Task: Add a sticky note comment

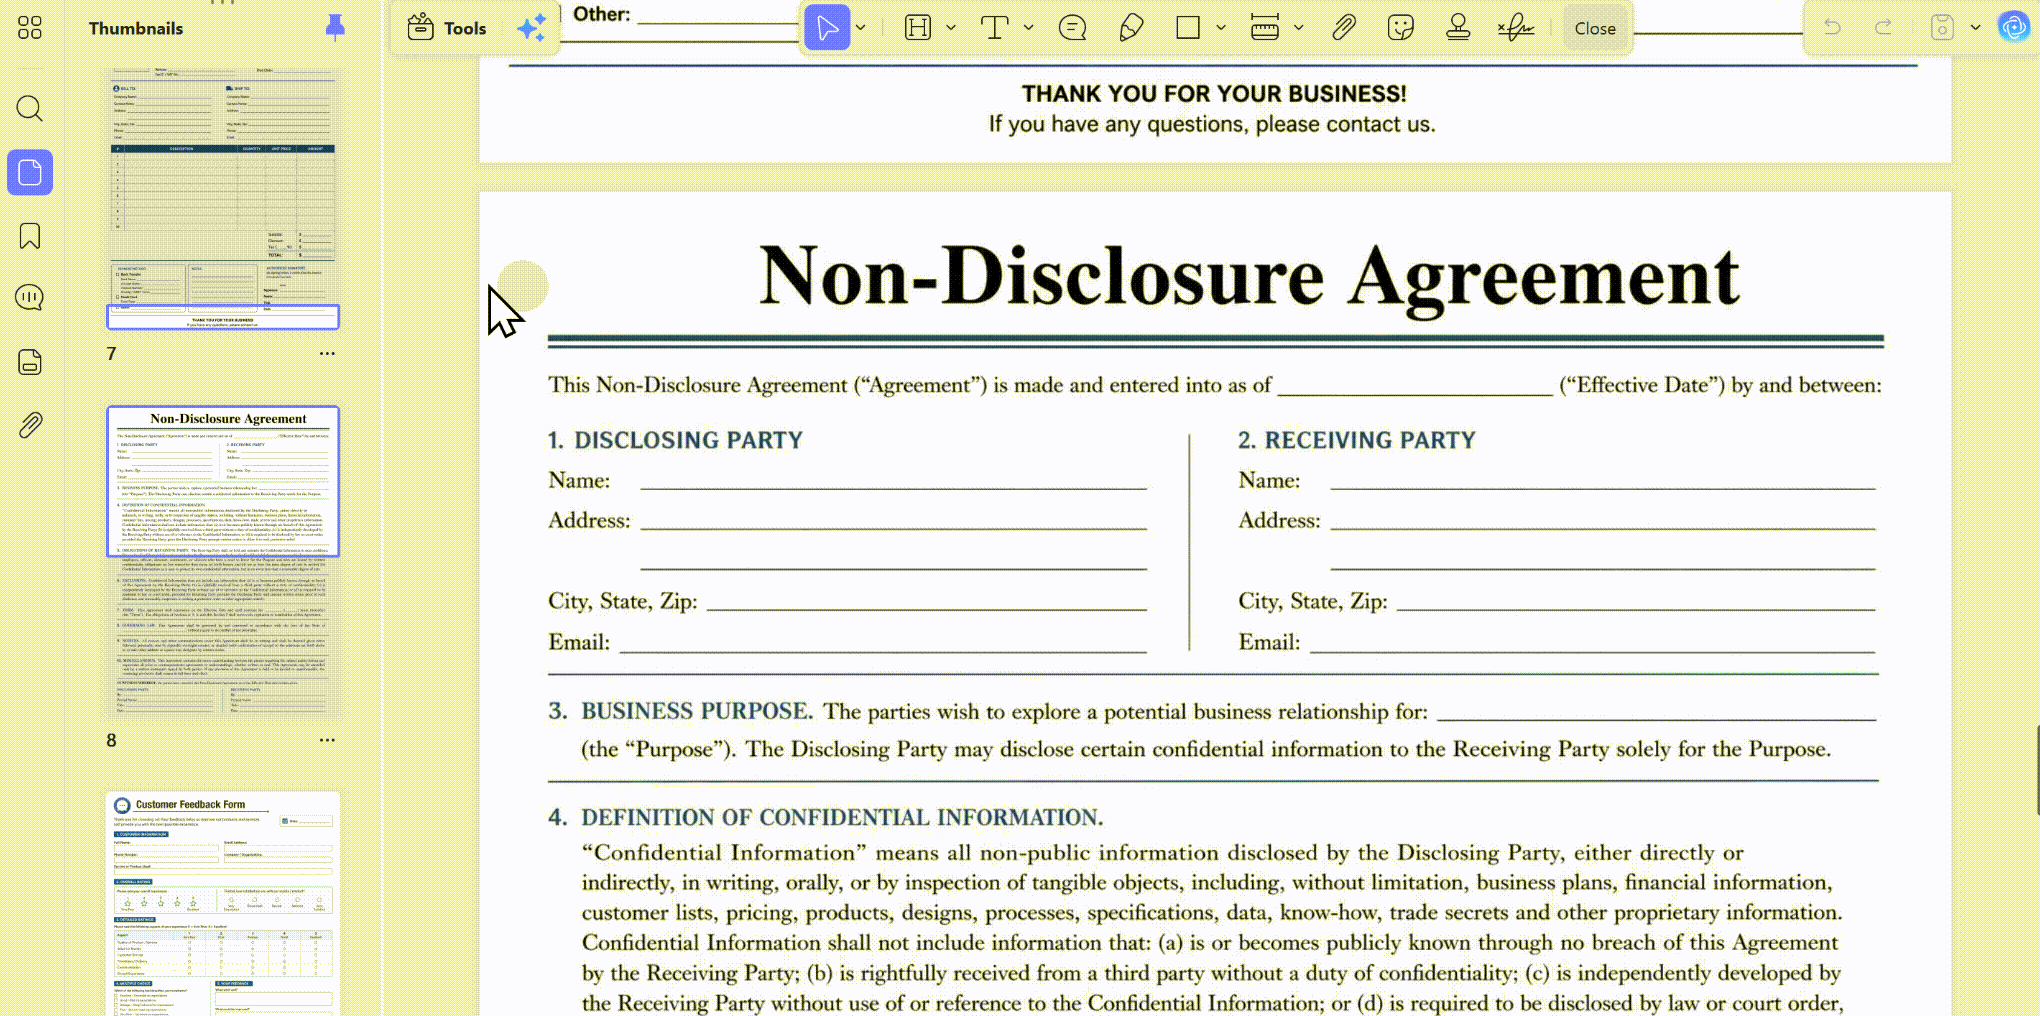Action: coord(1072,28)
